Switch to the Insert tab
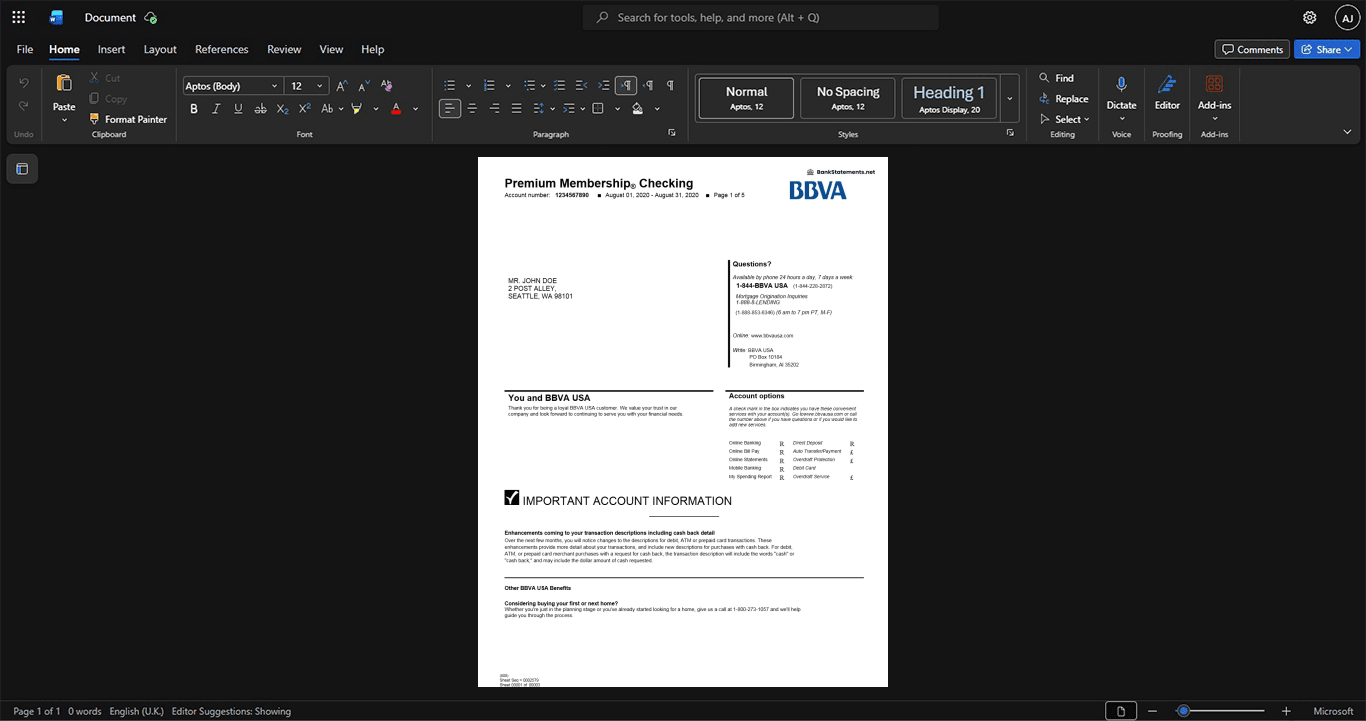The width and height of the screenshot is (1366, 721). click(111, 49)
